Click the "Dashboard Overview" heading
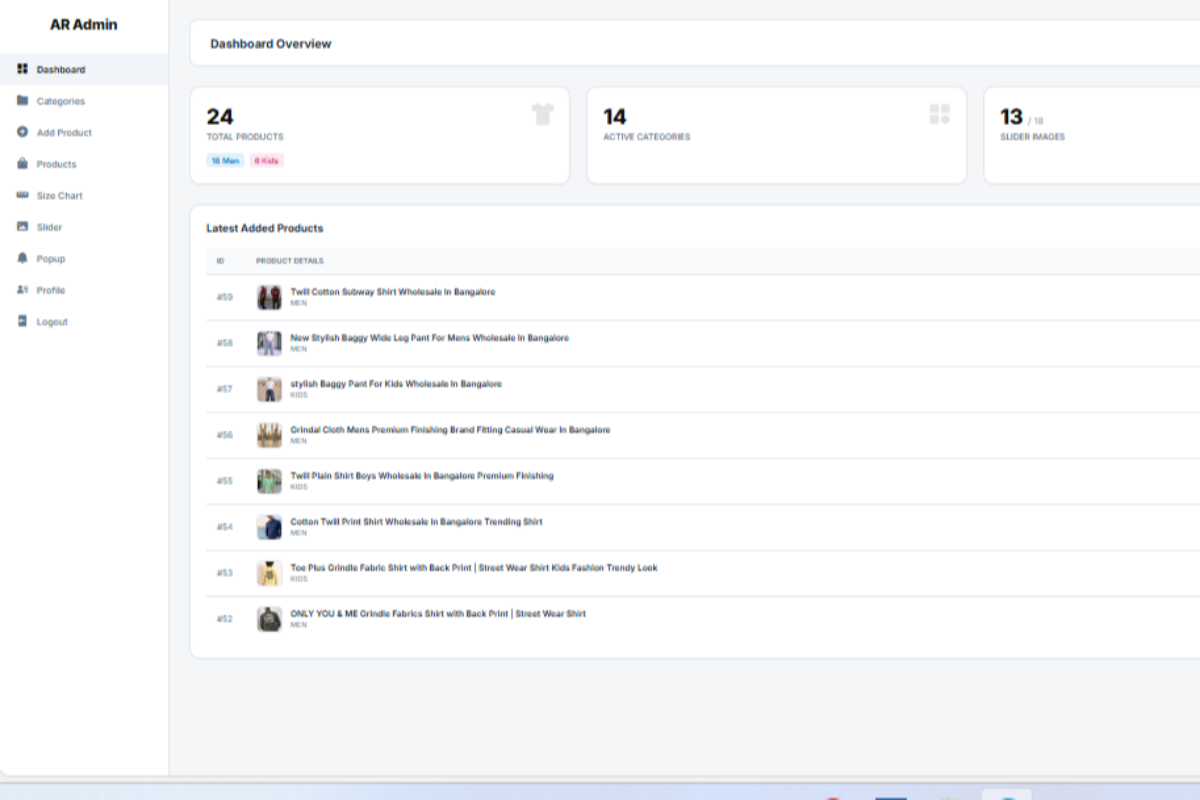 tap(271, 44)
